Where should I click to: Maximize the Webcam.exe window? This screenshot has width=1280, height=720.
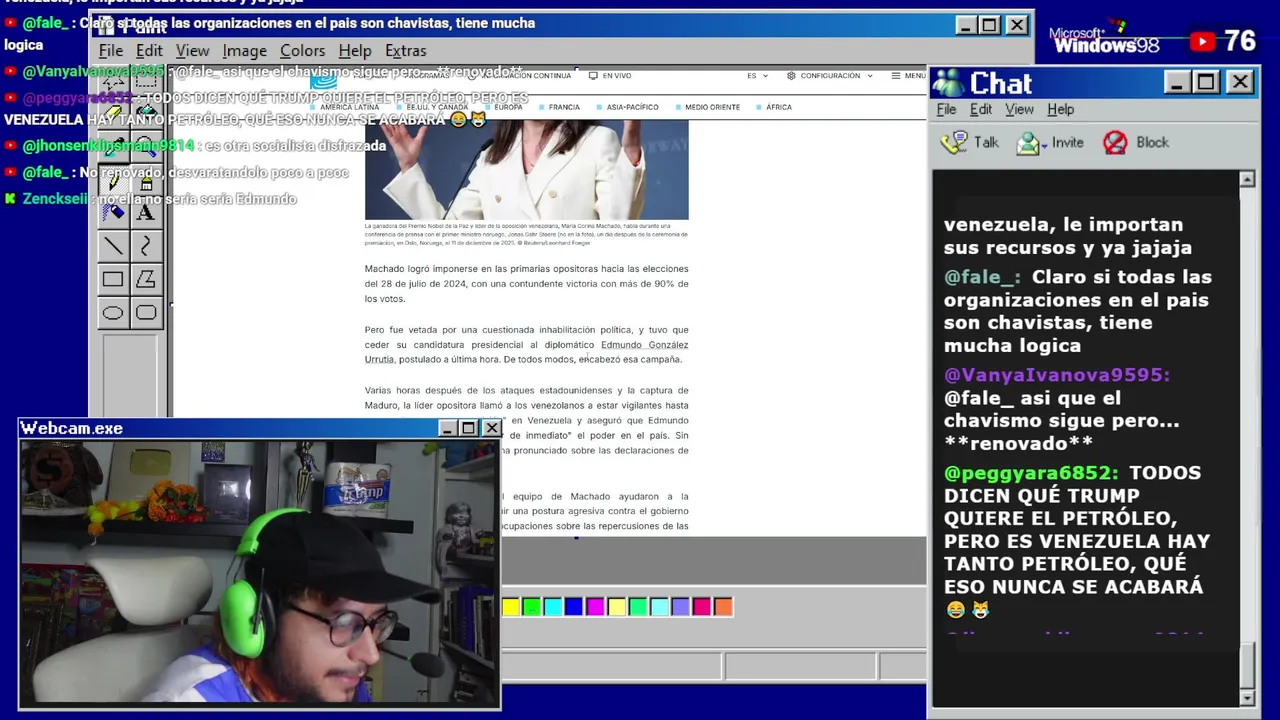pos(468,428)
